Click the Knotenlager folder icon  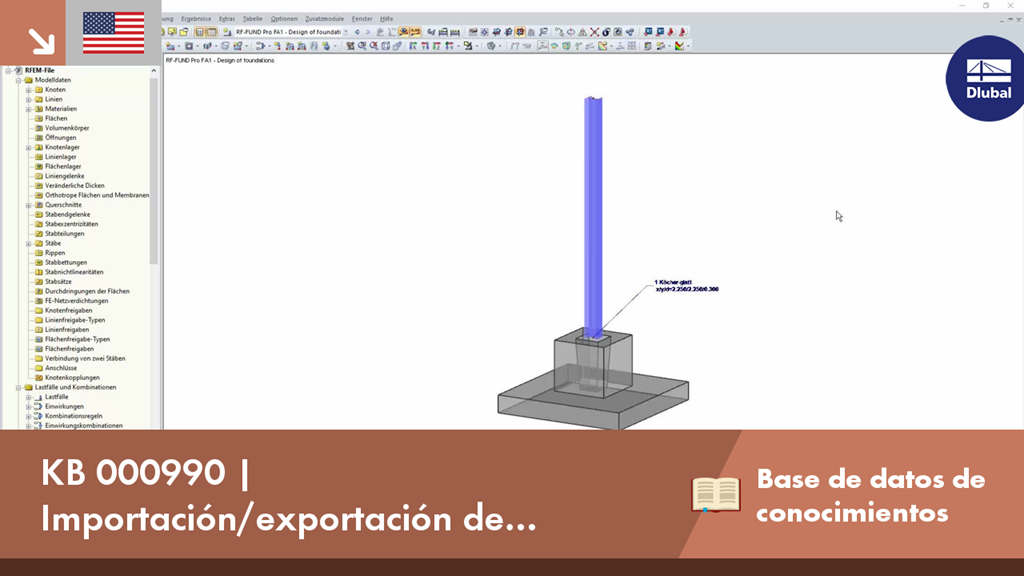(39, 148)
